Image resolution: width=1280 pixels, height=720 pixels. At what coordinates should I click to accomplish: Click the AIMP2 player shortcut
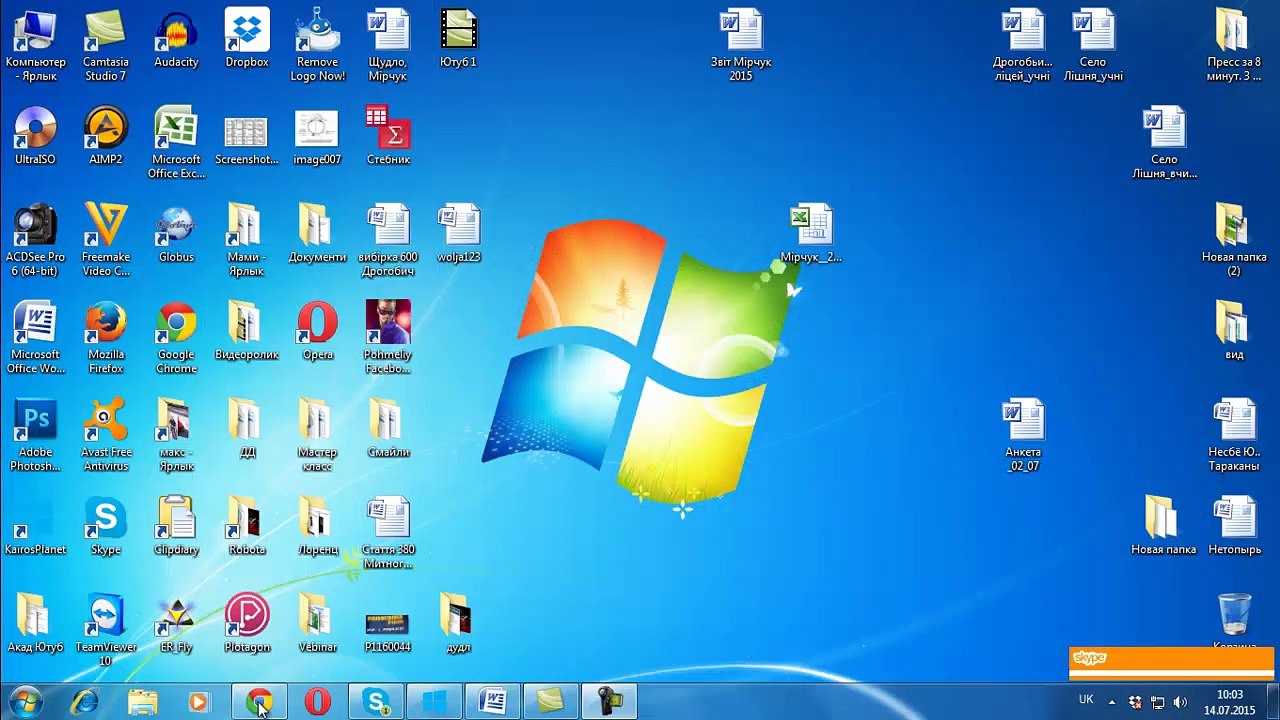tap(106, 137)
